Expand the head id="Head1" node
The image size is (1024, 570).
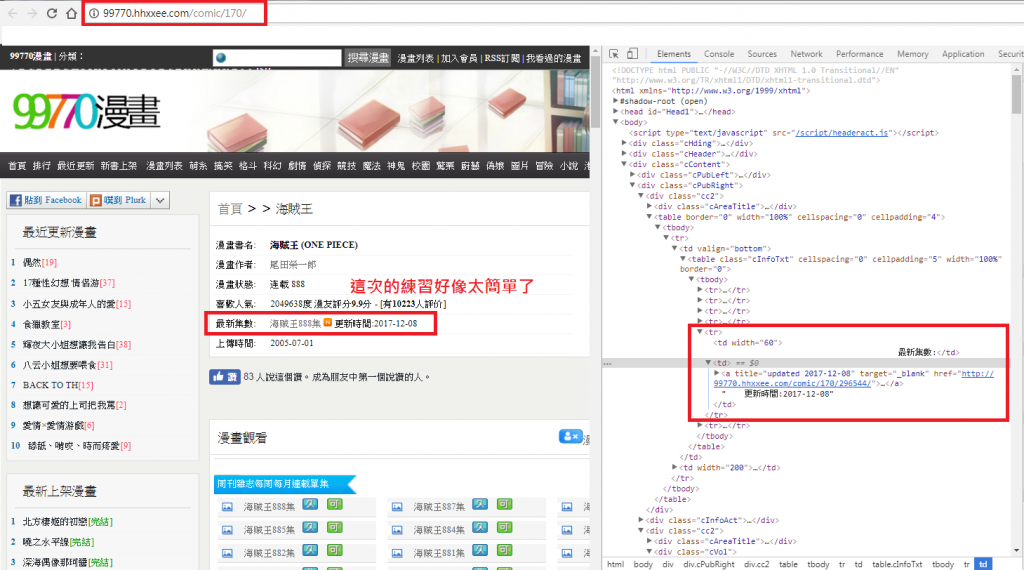616,112
